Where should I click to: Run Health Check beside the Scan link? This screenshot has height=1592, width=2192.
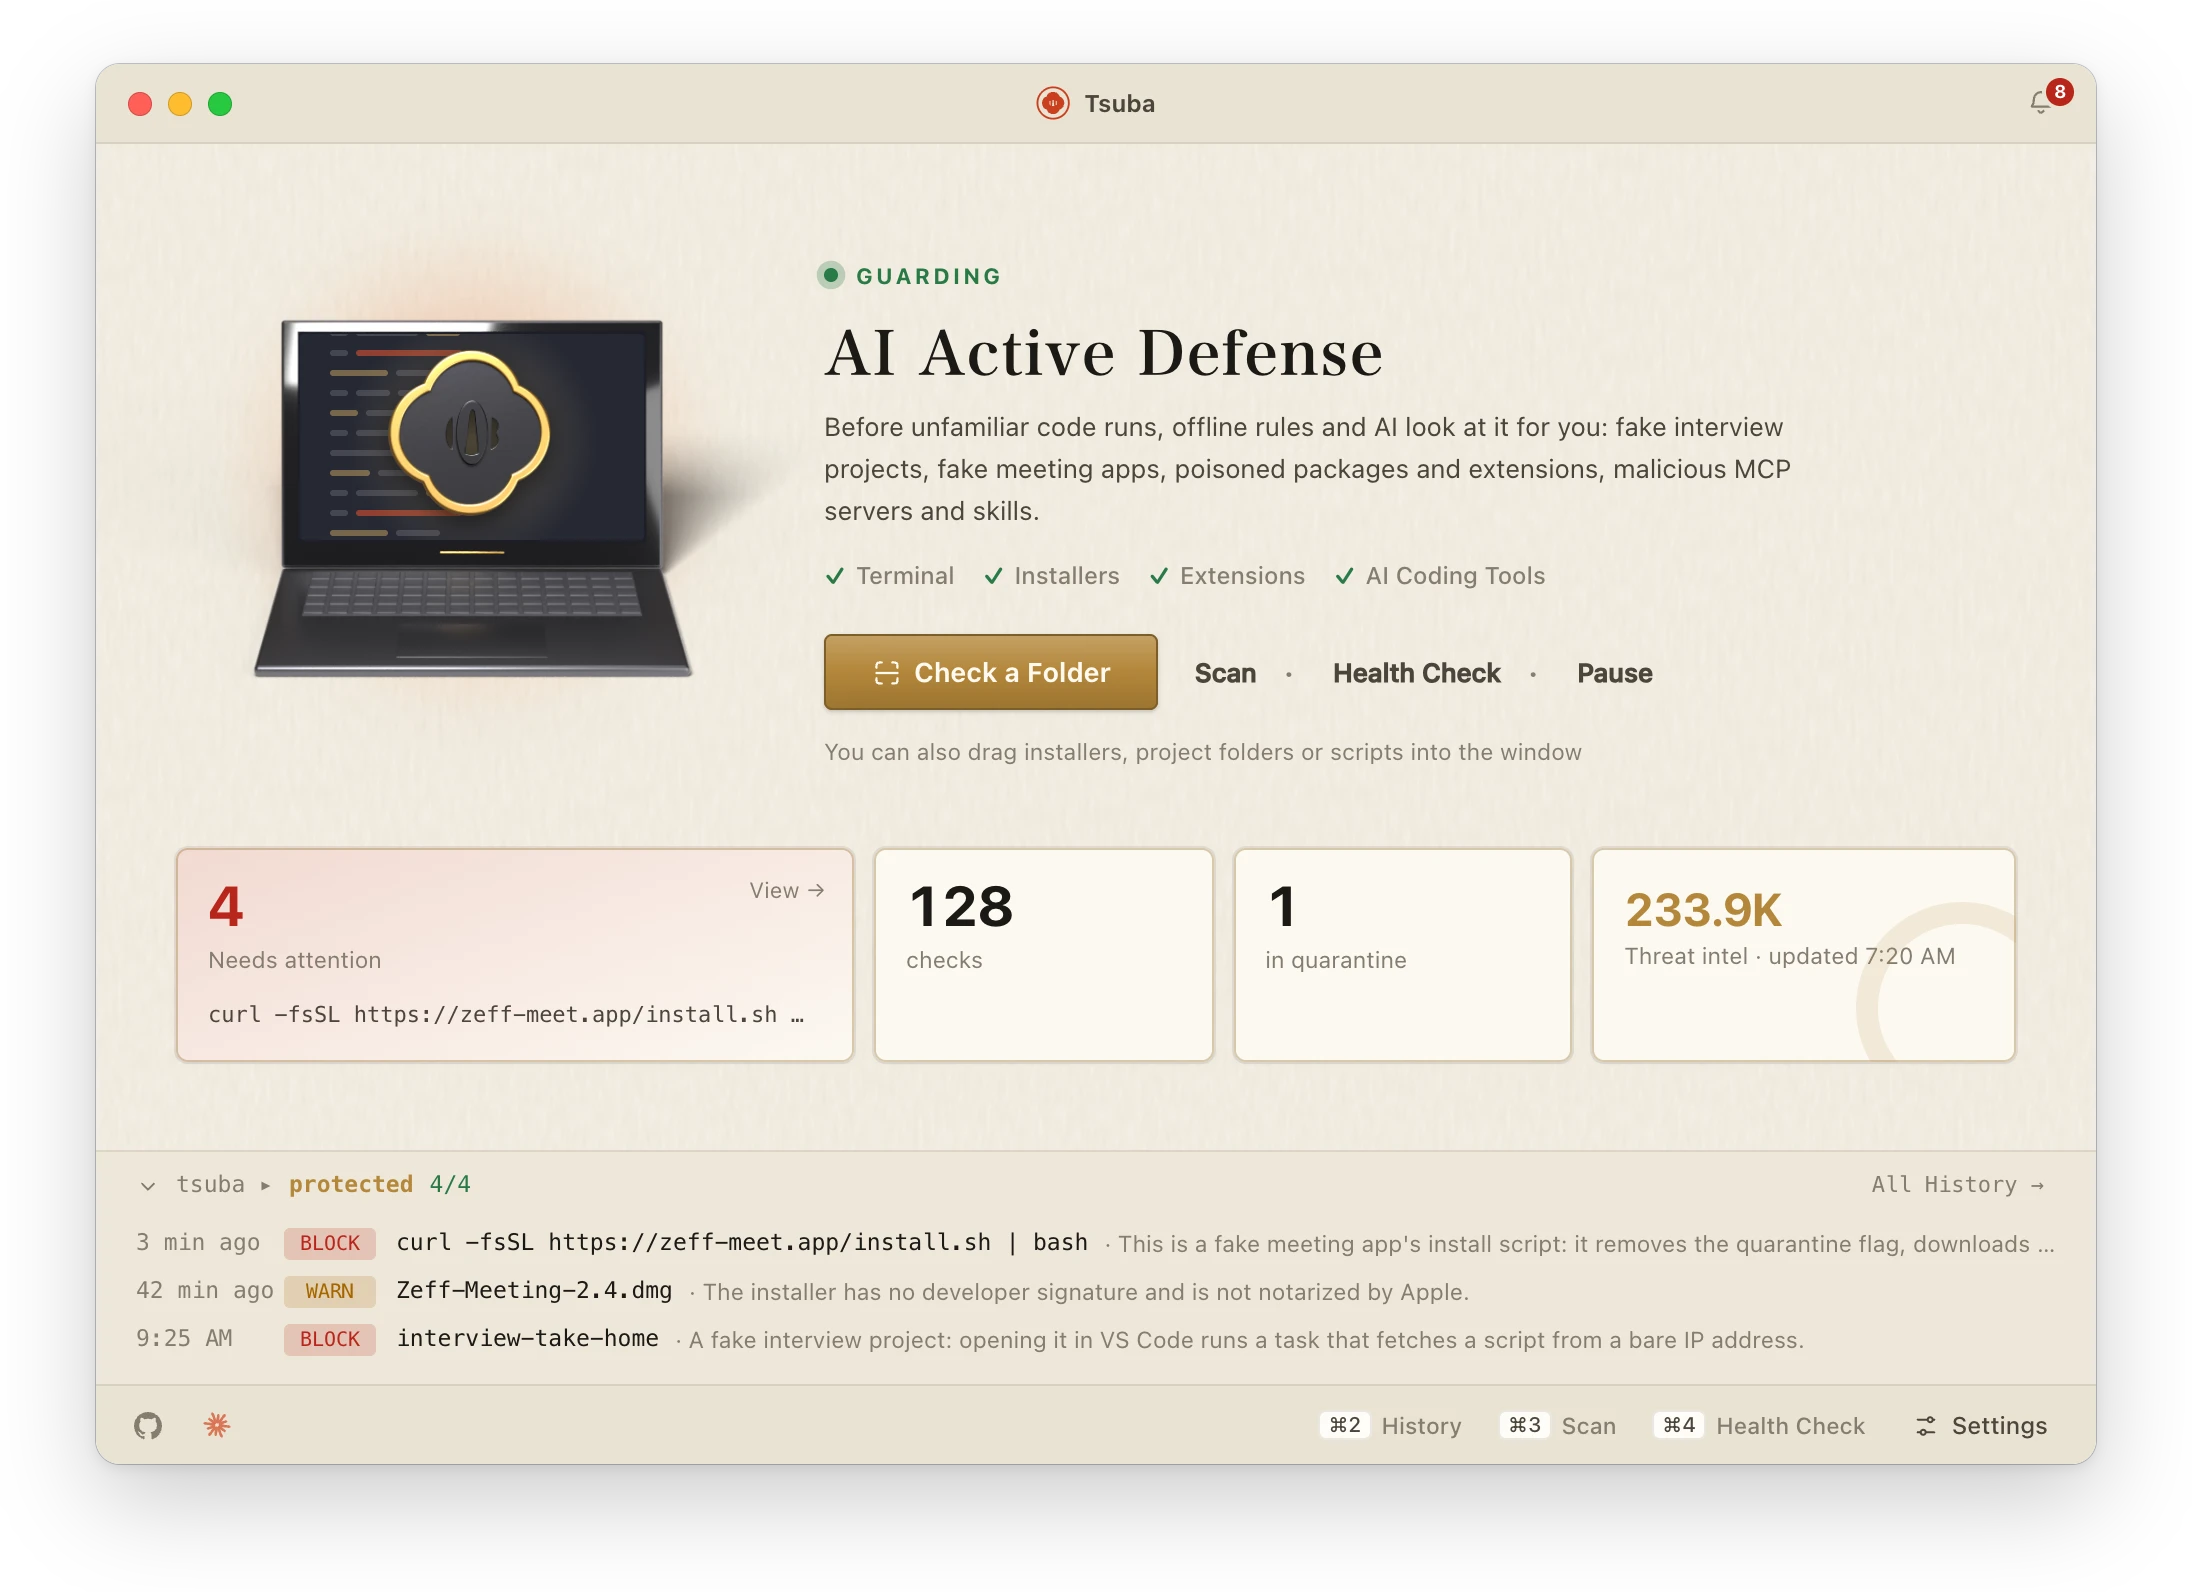[x=1416, y=673]
